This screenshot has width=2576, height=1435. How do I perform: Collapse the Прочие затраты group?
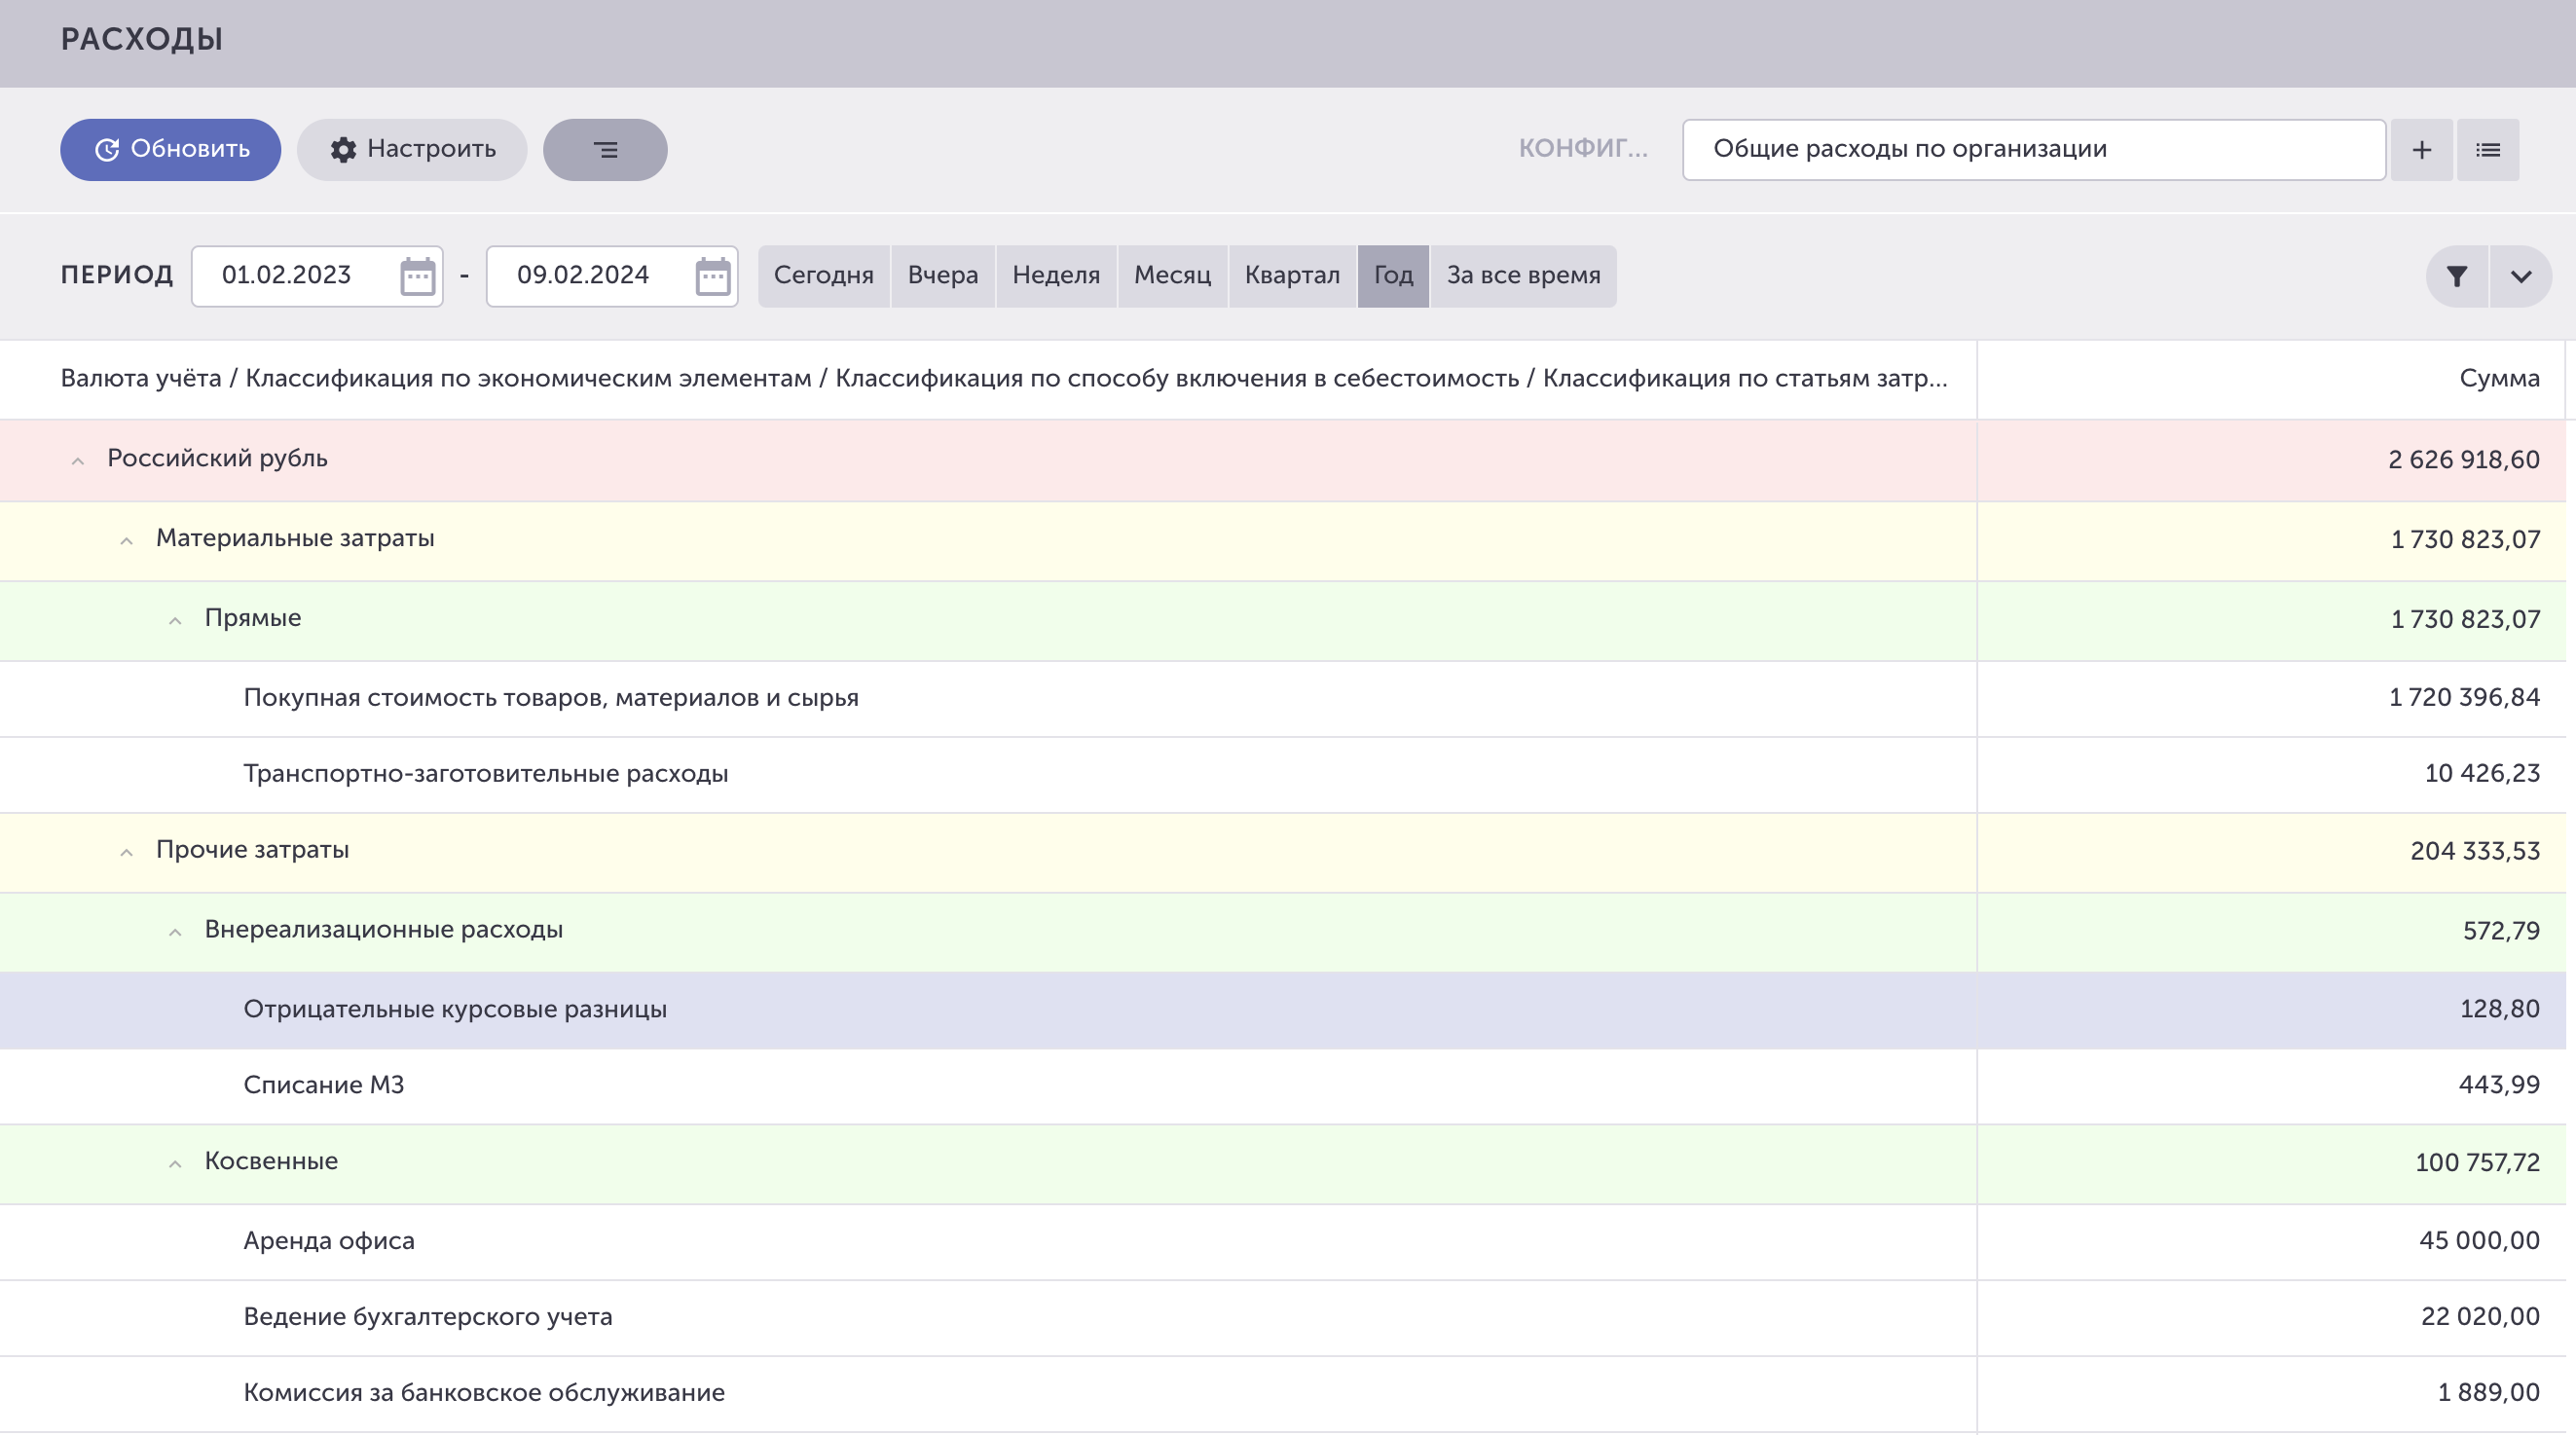(x=126, y=853)
